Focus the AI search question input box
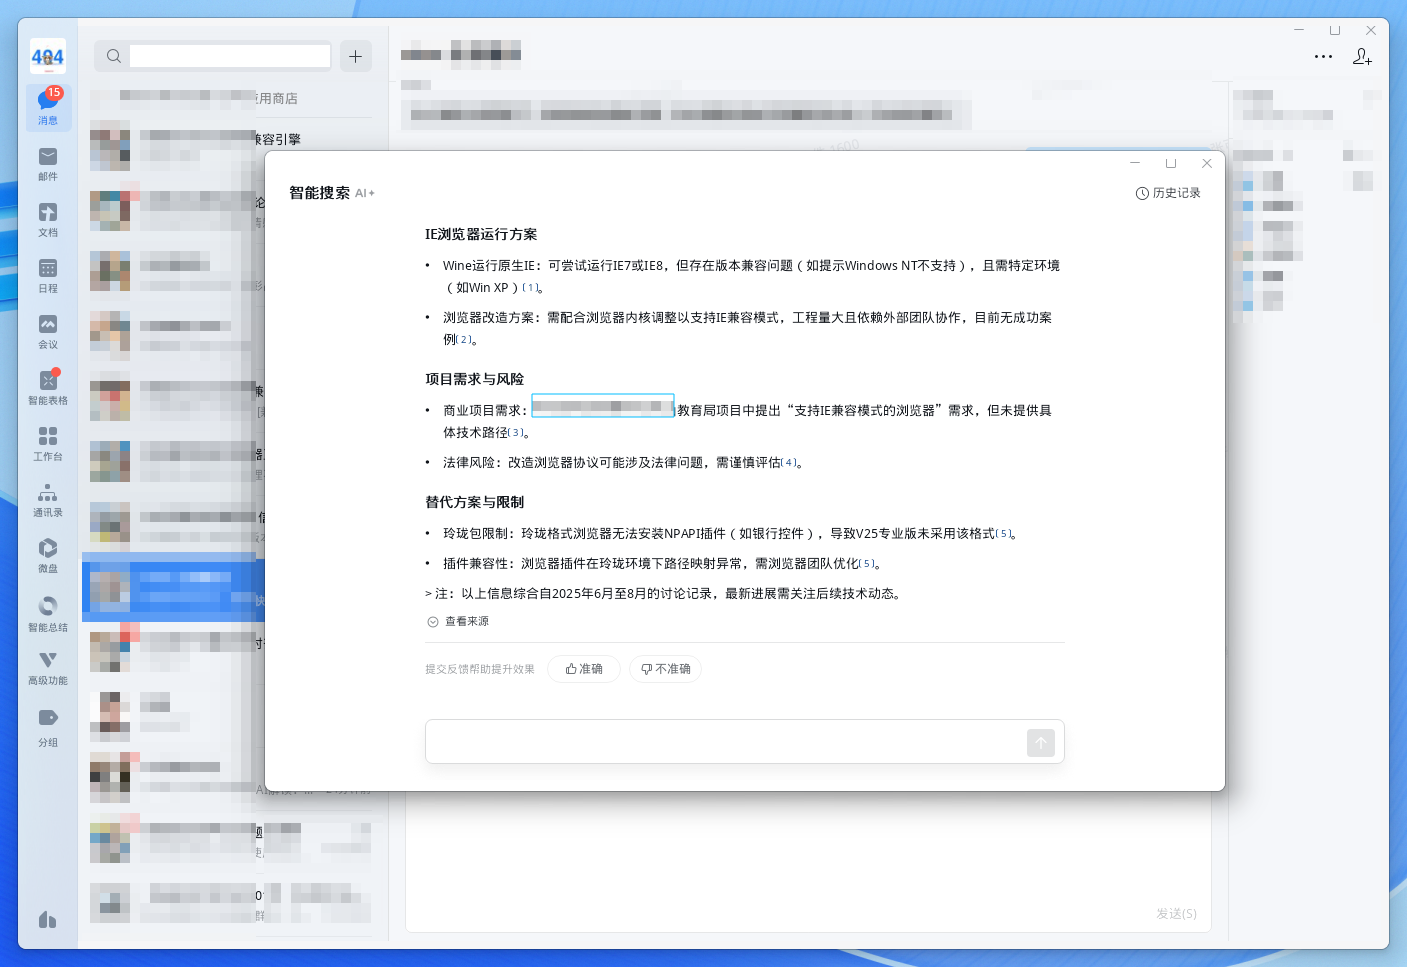The image size is (1407, 967). (x=725, y=742)
